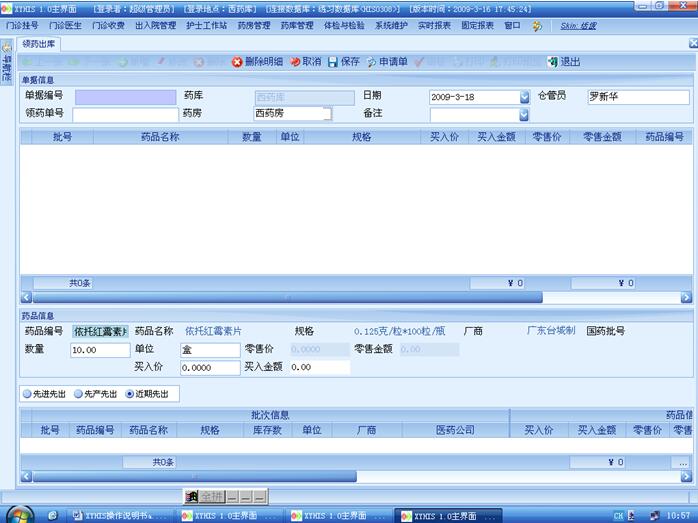698x523 pixels.
Task: Open the 门诊挂号 menu
Action: [x=22, y=25]
